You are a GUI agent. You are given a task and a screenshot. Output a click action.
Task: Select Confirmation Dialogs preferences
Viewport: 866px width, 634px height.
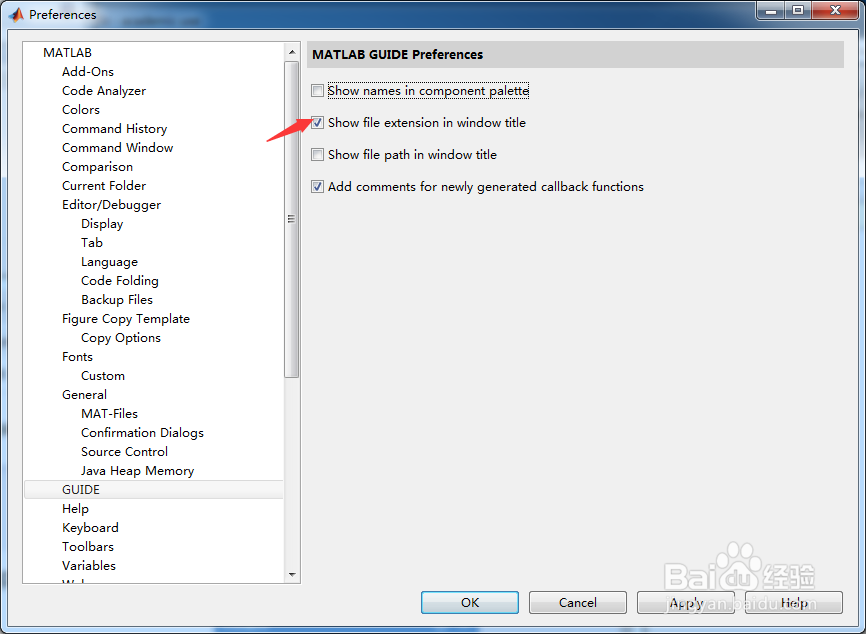coord(142,433)
